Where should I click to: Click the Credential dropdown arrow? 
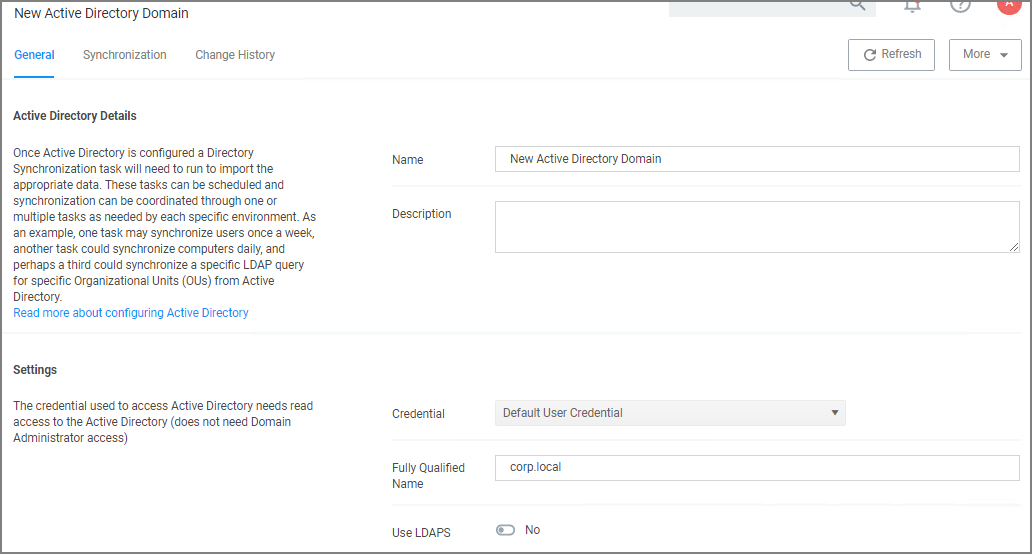[835, 413]
